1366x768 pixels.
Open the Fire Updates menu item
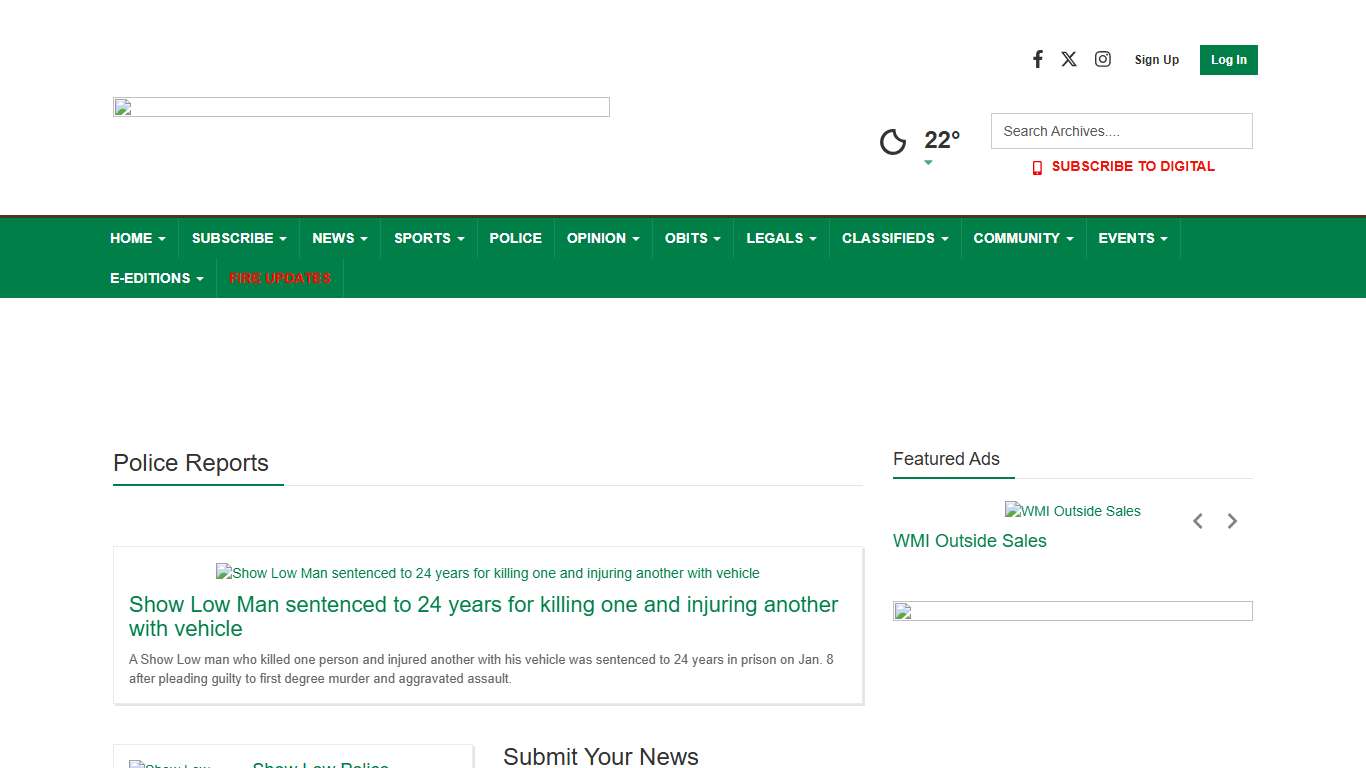tap(280, 278)
